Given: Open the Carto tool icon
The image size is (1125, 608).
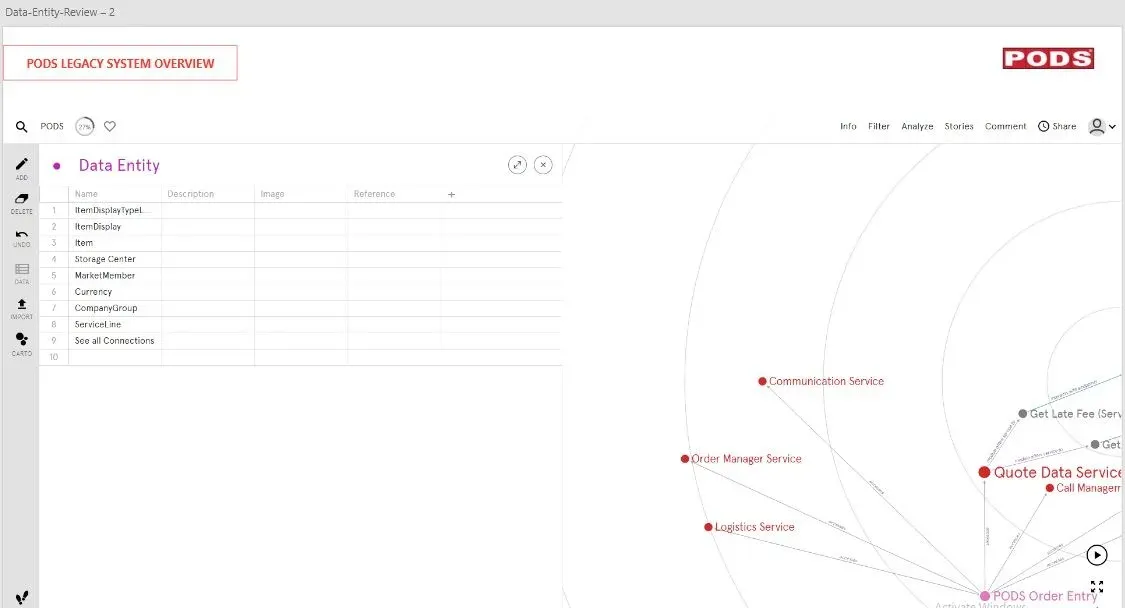Looking at the screenshot, I should [21, 340].
